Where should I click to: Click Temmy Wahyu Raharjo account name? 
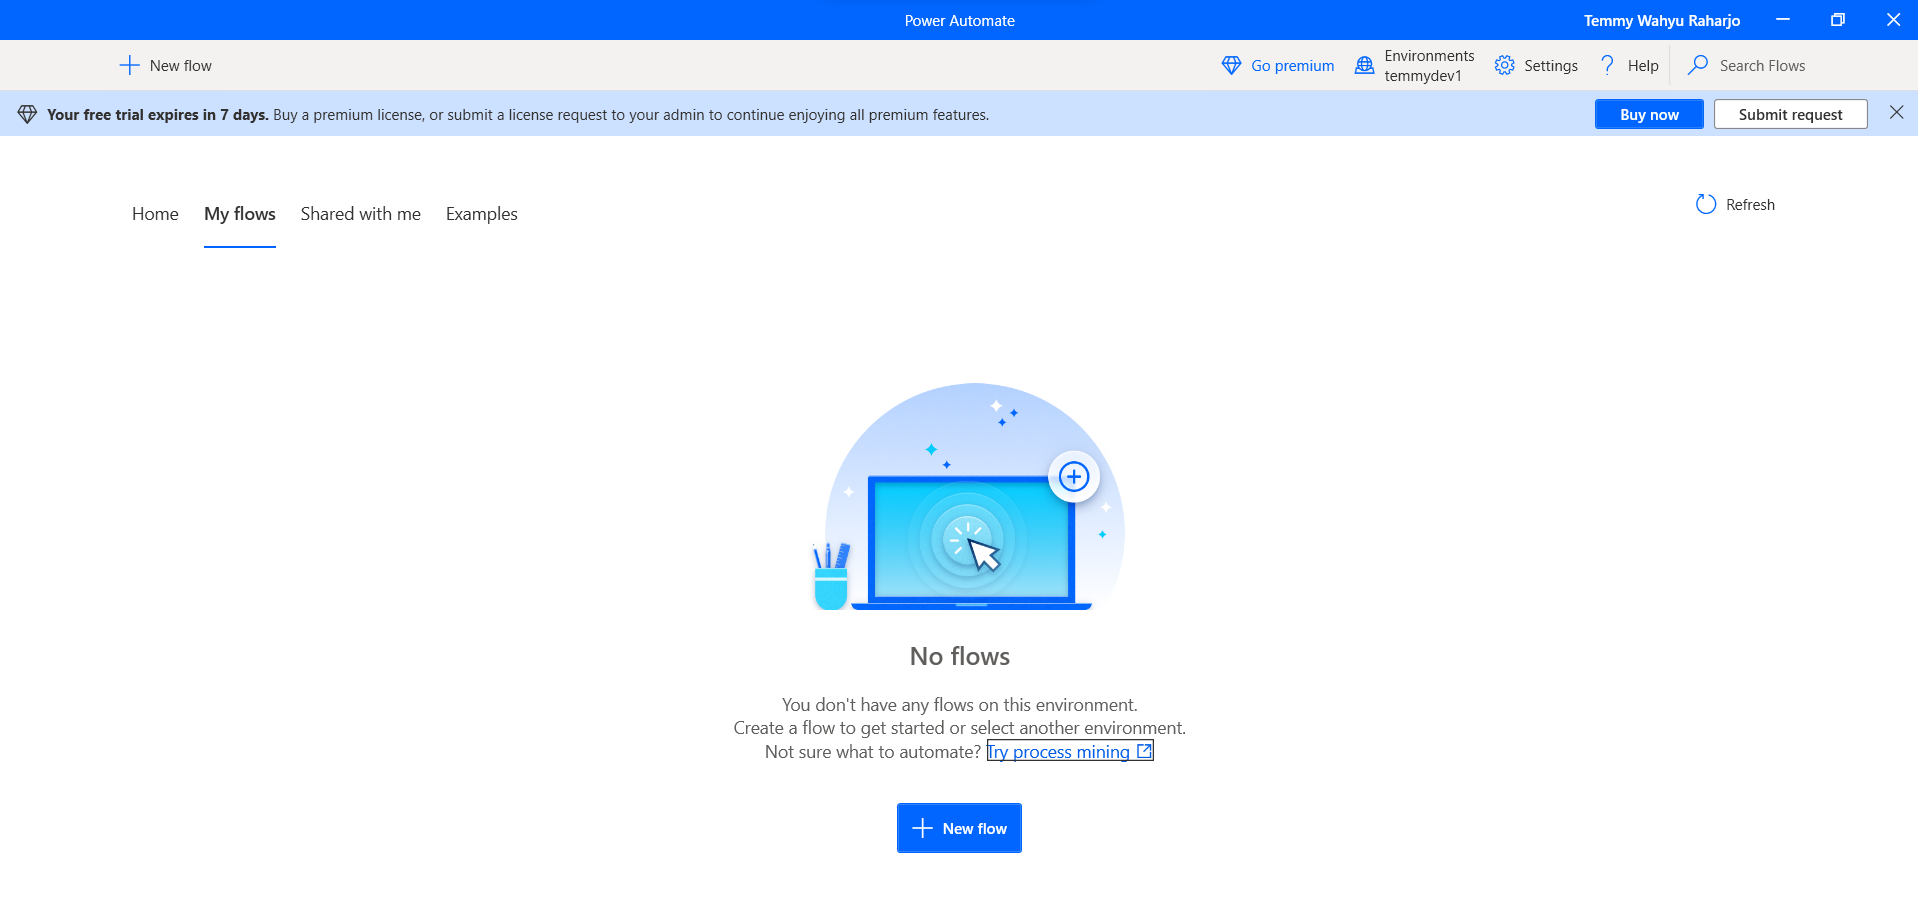point(1662,20)
